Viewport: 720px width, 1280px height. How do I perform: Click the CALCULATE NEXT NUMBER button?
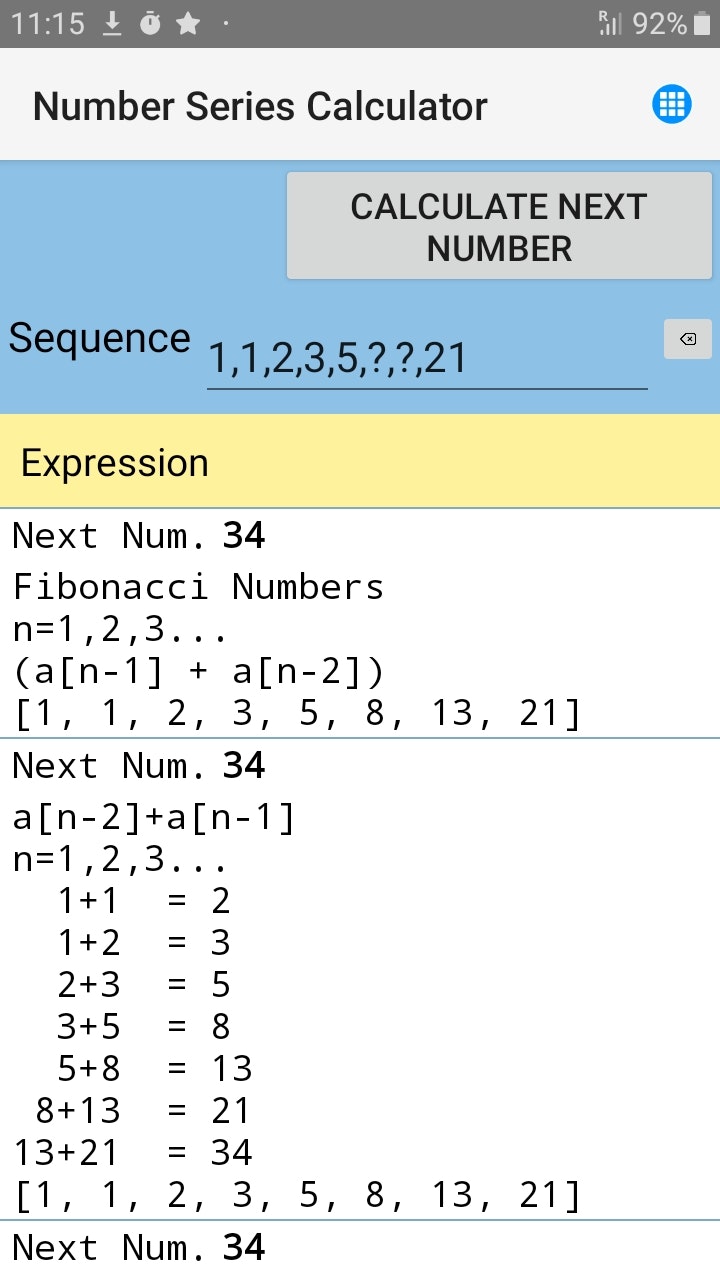pos(500,226)
